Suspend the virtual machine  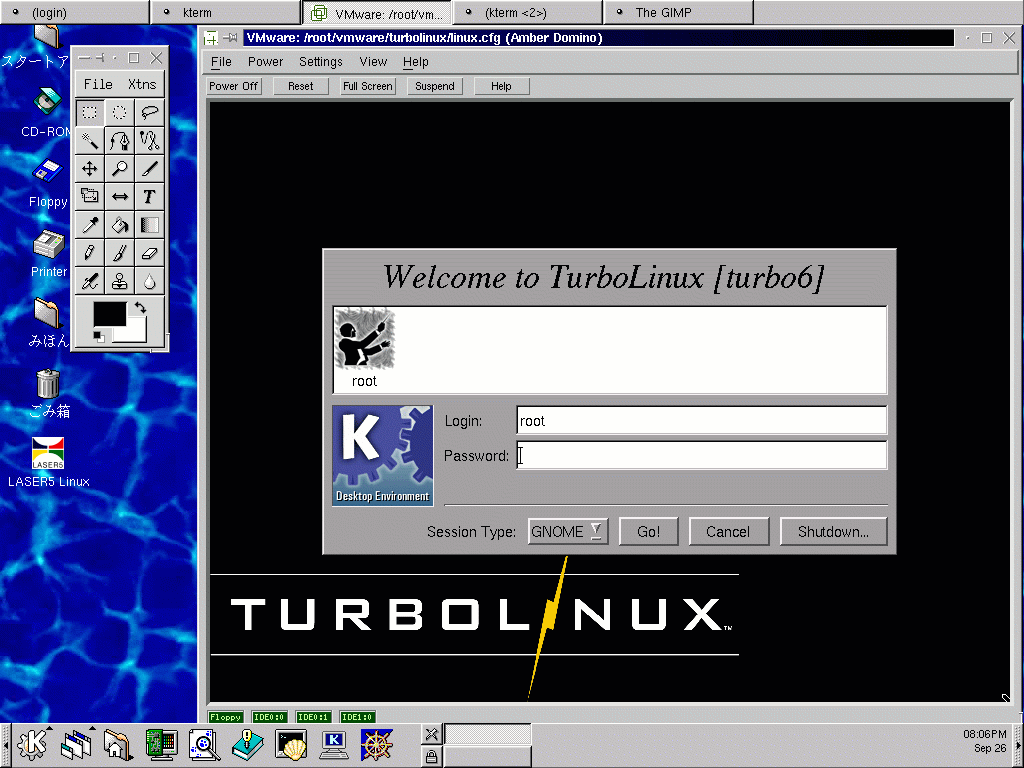435,86
